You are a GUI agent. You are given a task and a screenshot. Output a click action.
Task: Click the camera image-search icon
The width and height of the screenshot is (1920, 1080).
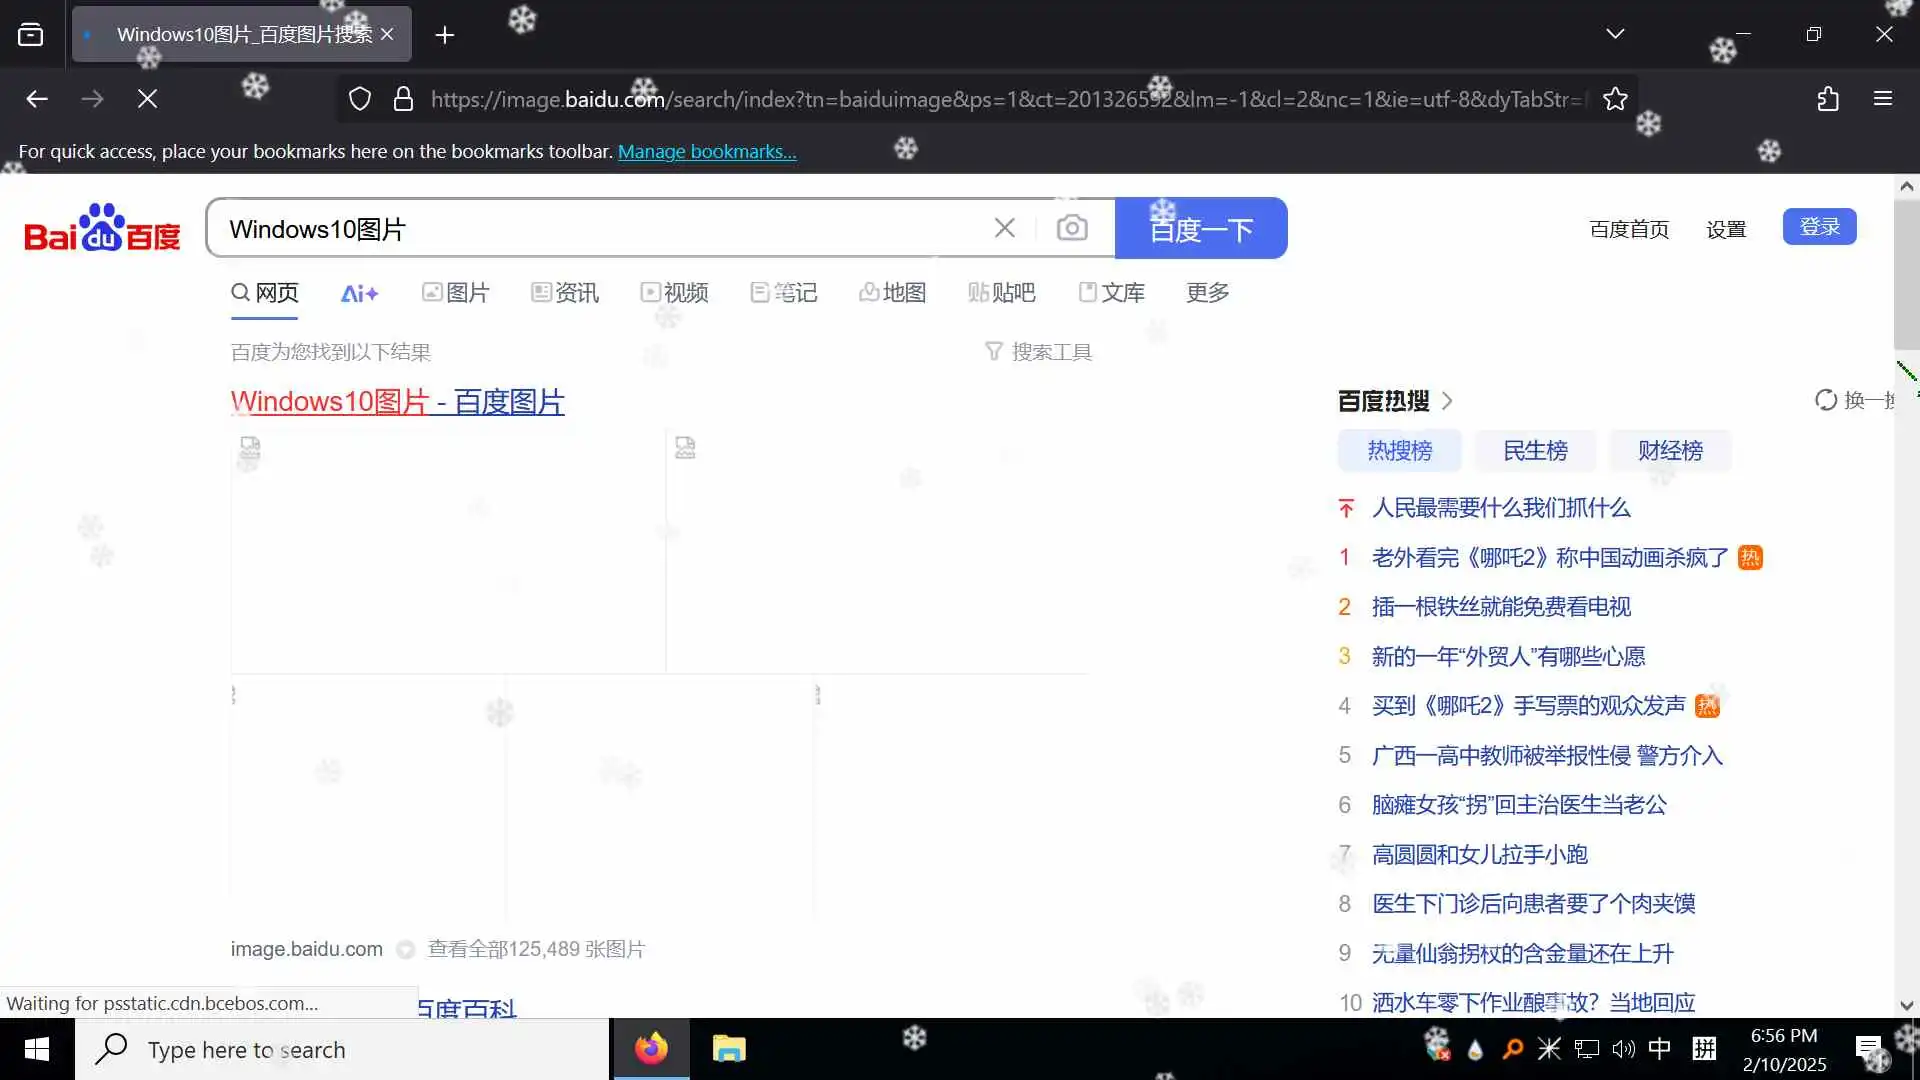pos(1072,228)
